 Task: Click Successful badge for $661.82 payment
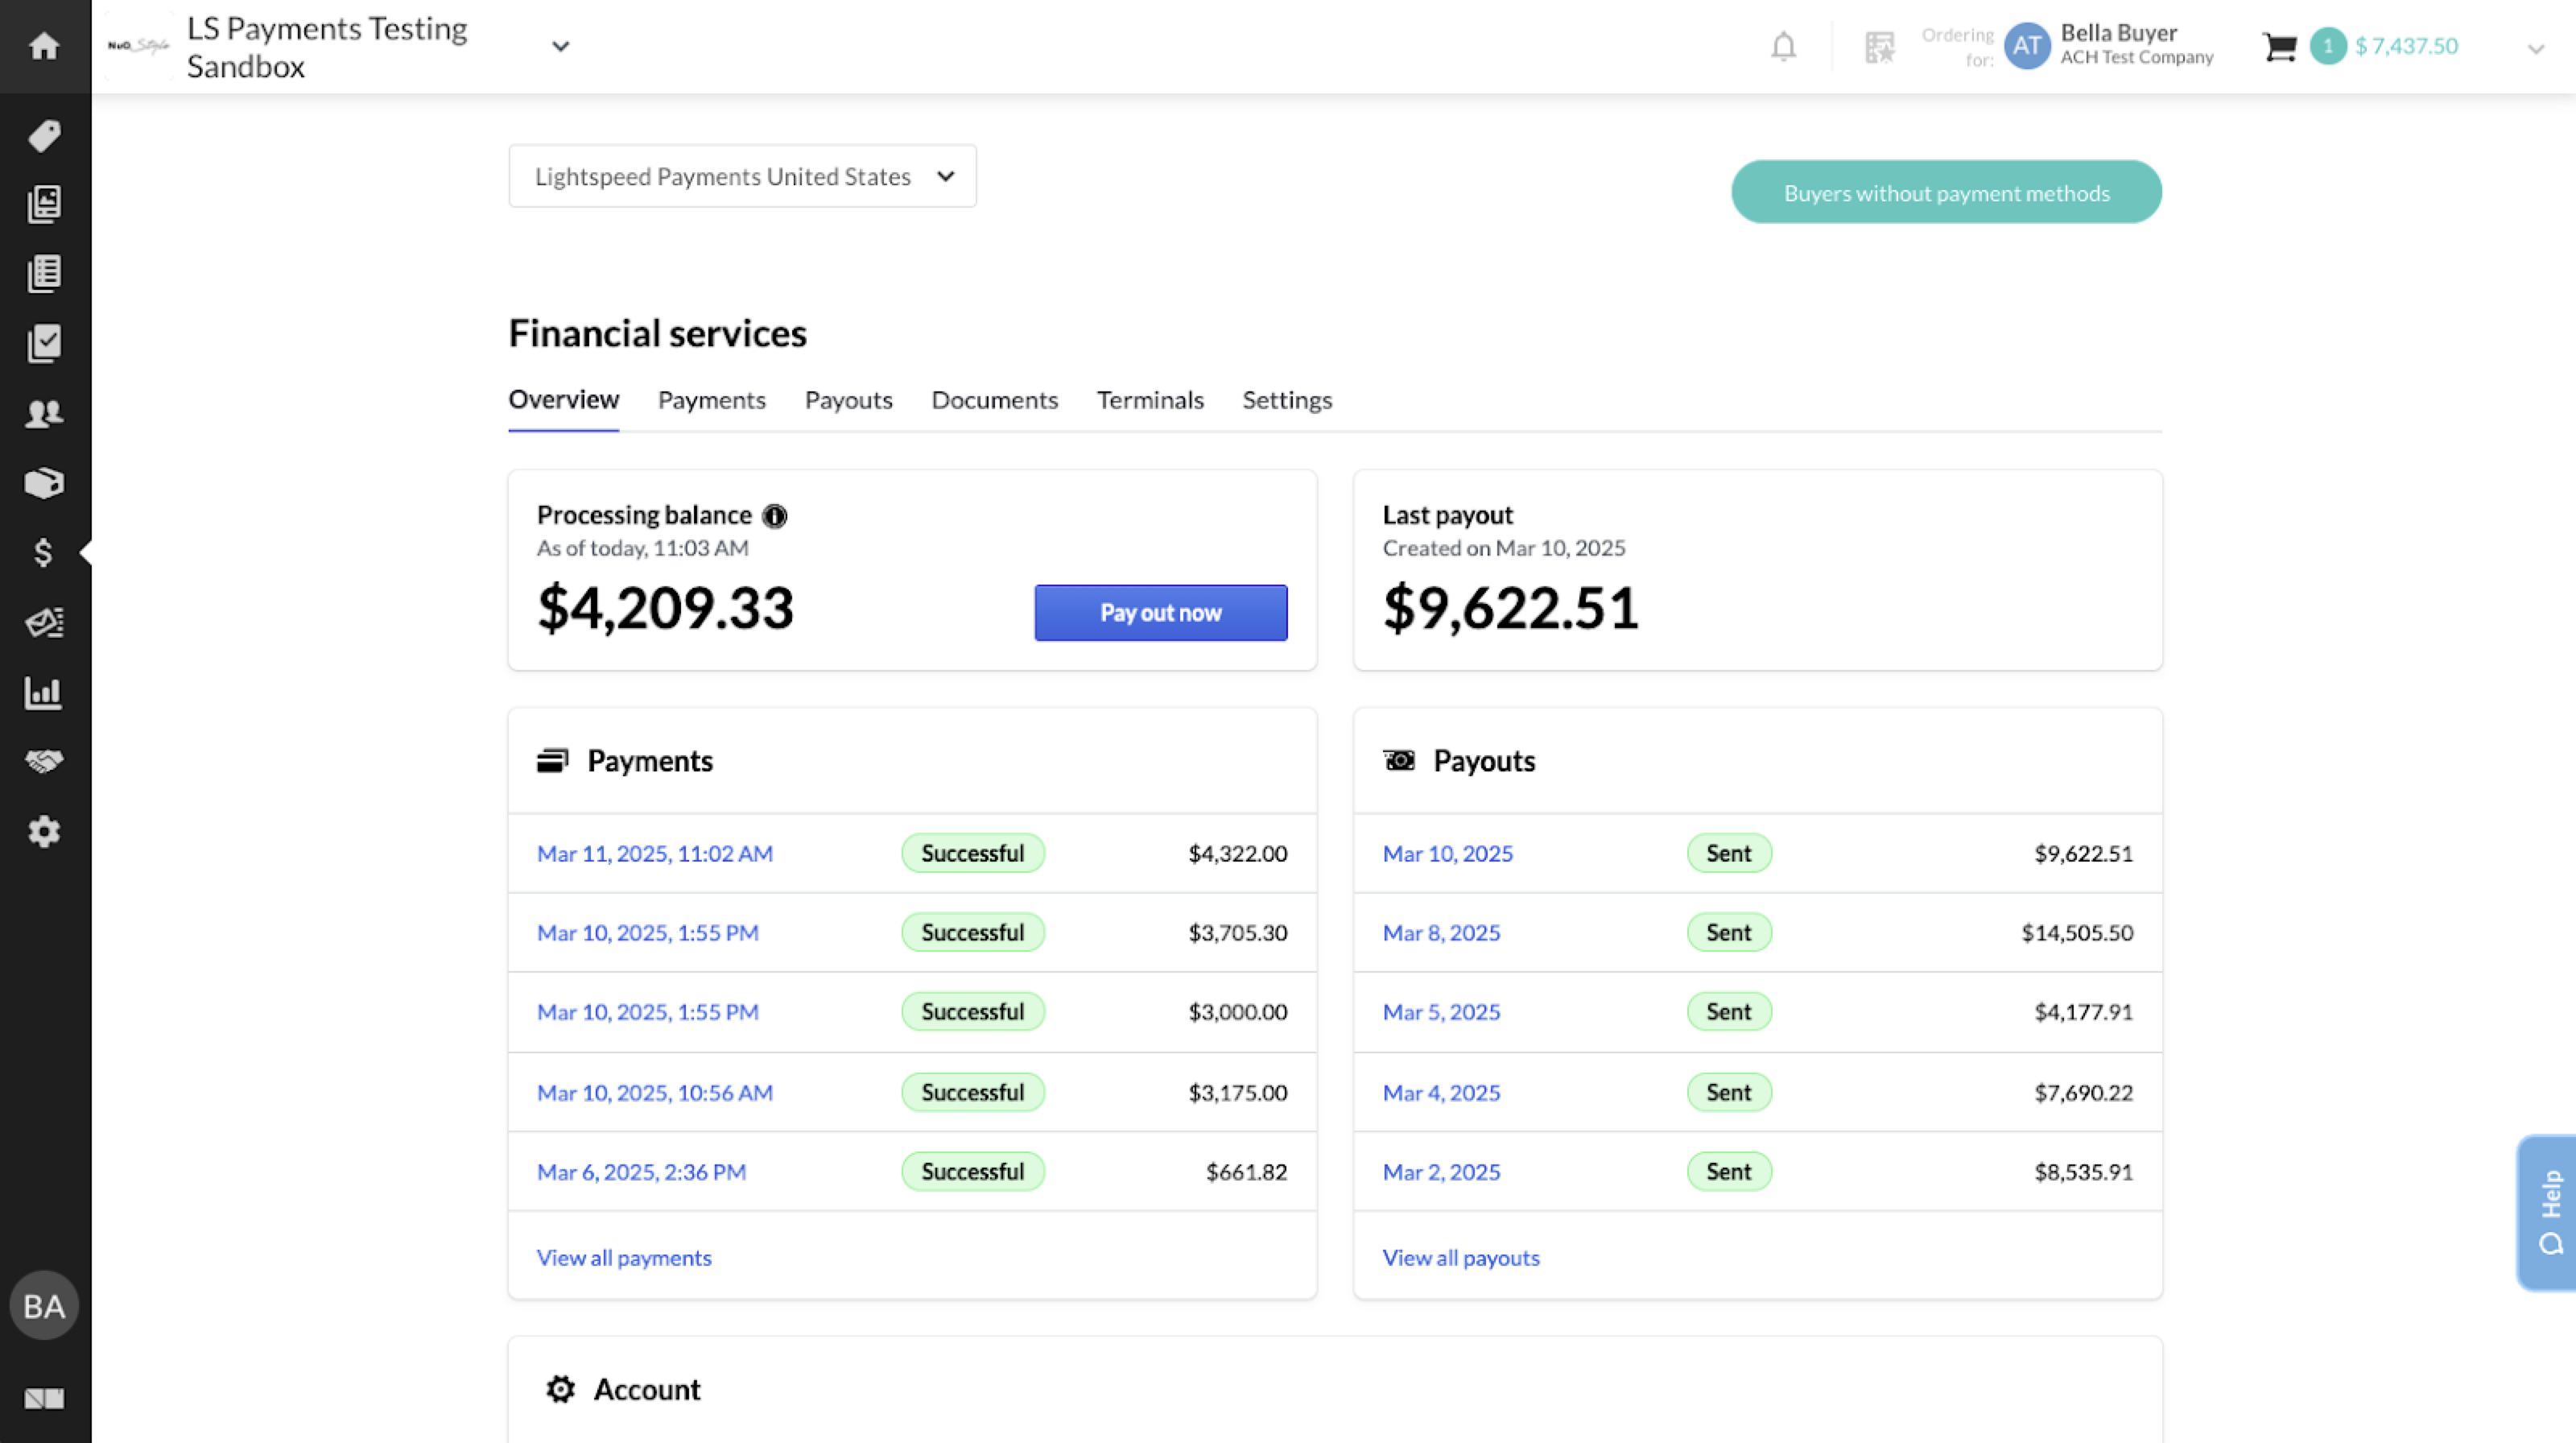[x=972, y=1172]
